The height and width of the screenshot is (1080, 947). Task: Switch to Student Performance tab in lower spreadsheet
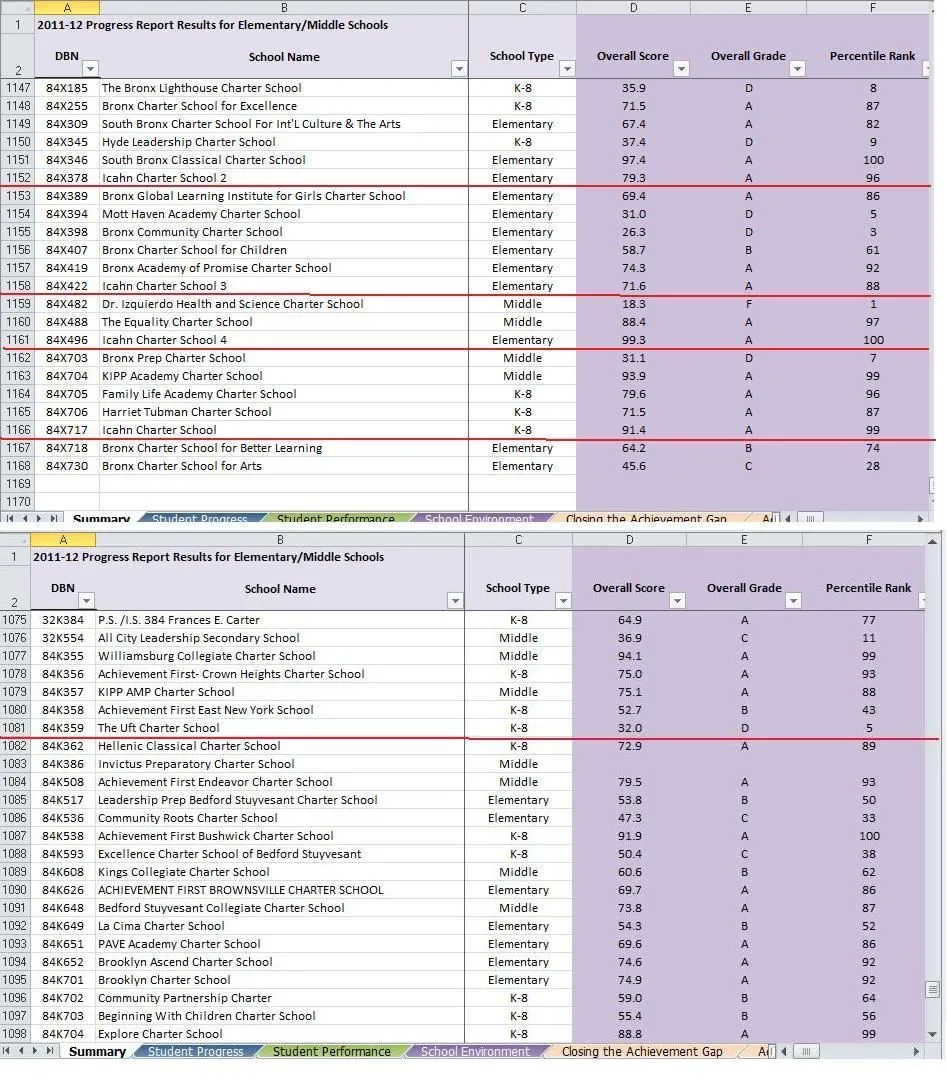pos(331,1052)
